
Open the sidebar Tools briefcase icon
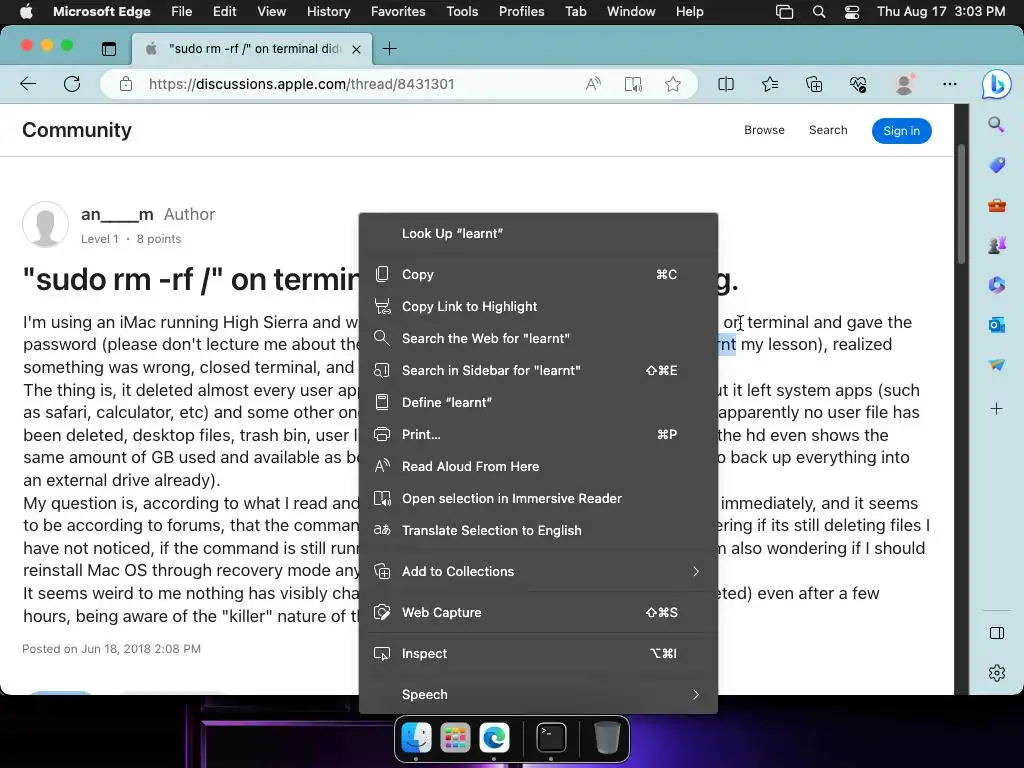997,206
